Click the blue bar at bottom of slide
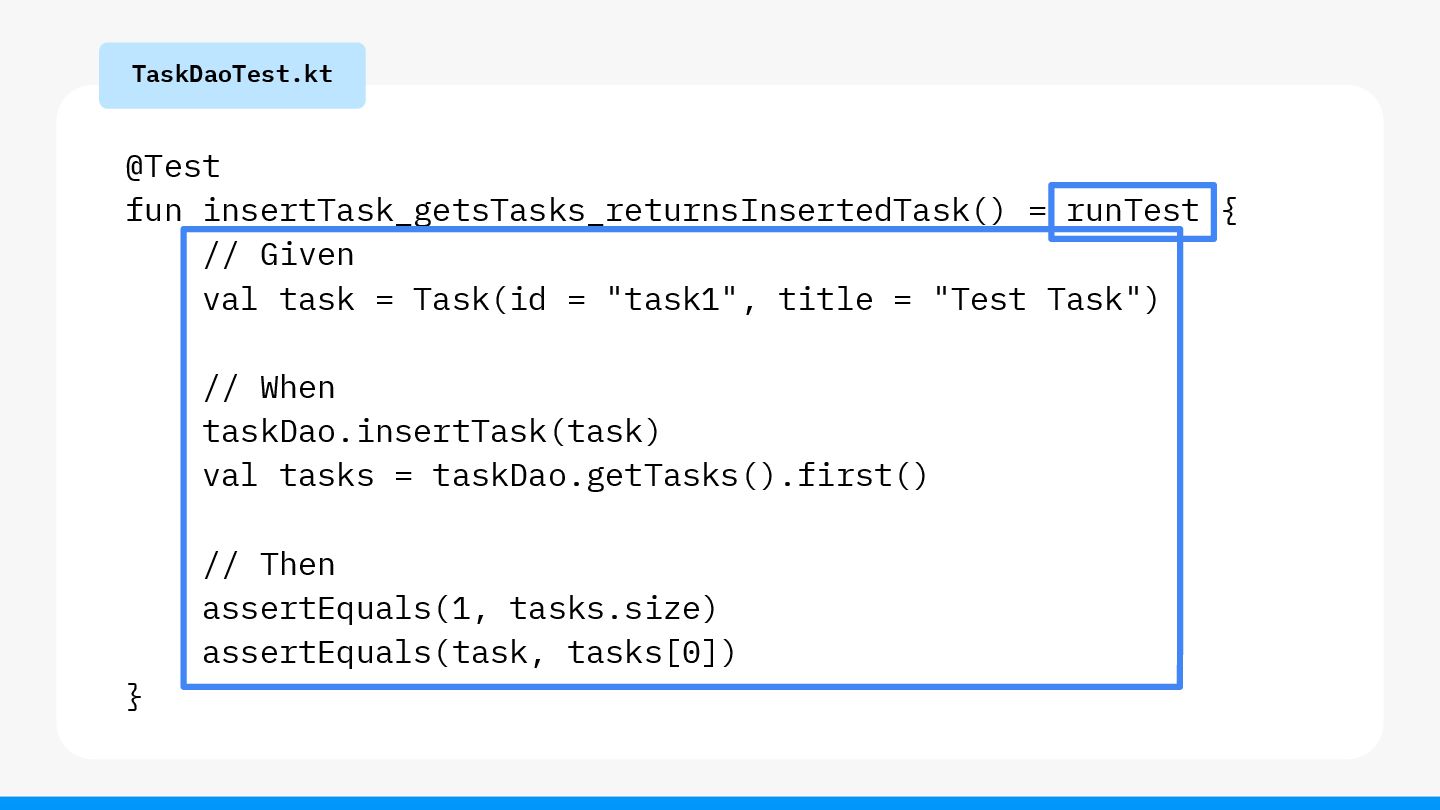Viewport: 1440px width, 810px height. tap(720, 803)
